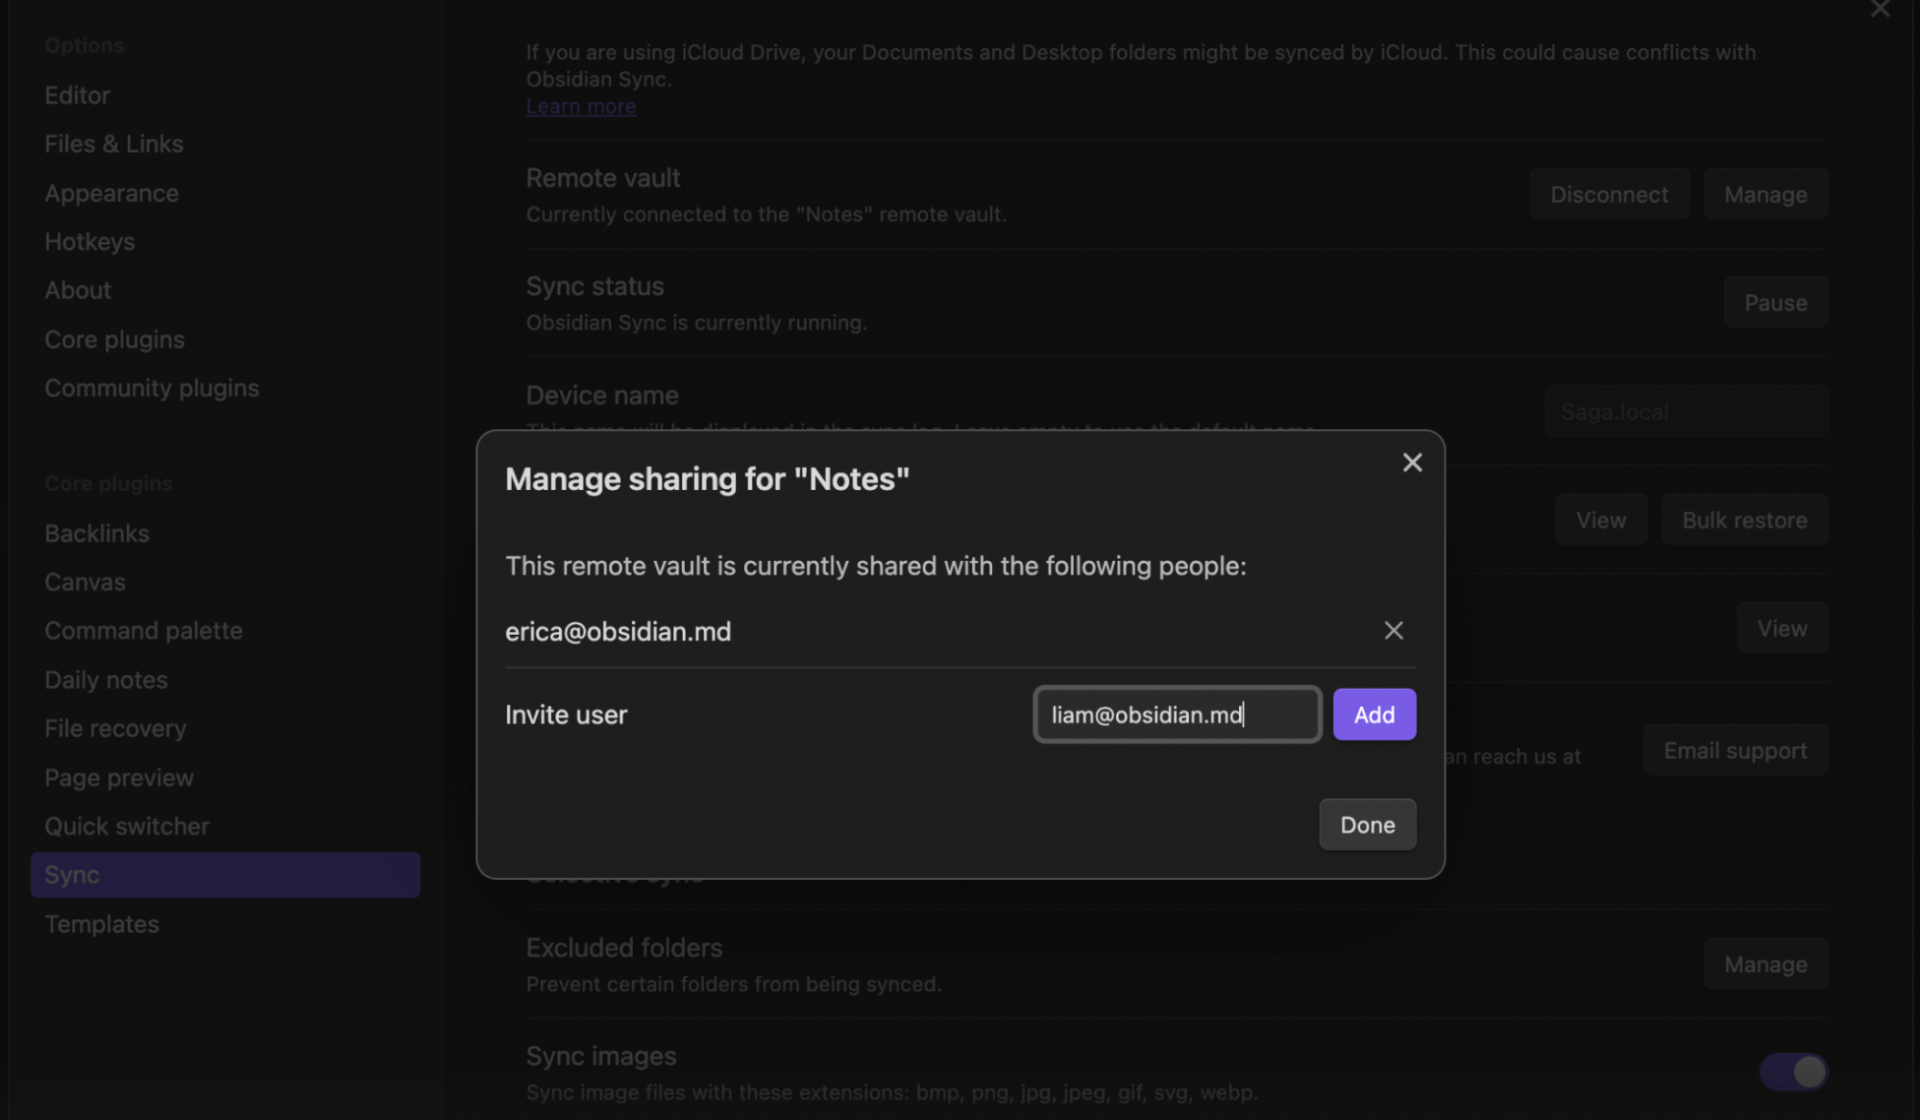The height and width of the screenshot is (1120, 1920).
Task: Click the Email support button
Action: [x=1735, y=750]
